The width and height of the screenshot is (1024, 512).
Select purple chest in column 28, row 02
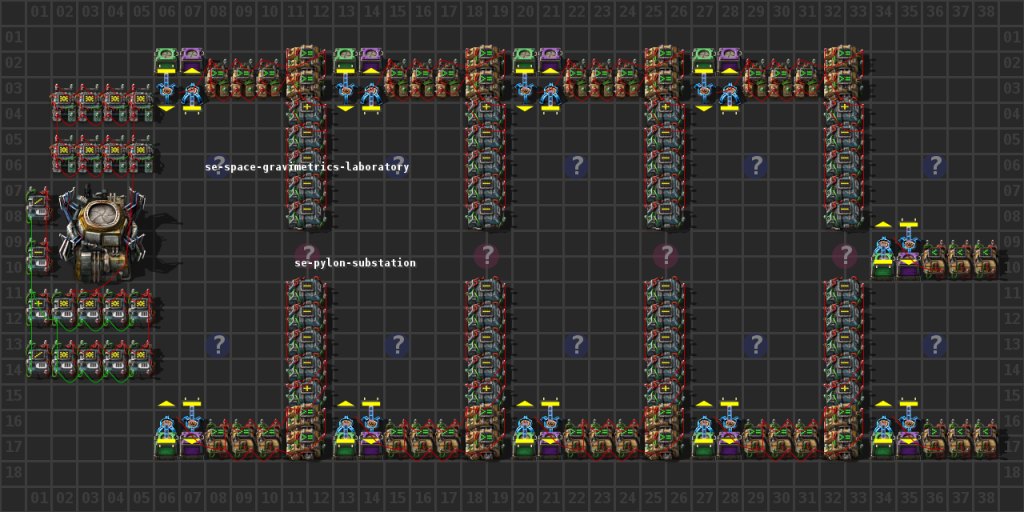click(729, 61)
